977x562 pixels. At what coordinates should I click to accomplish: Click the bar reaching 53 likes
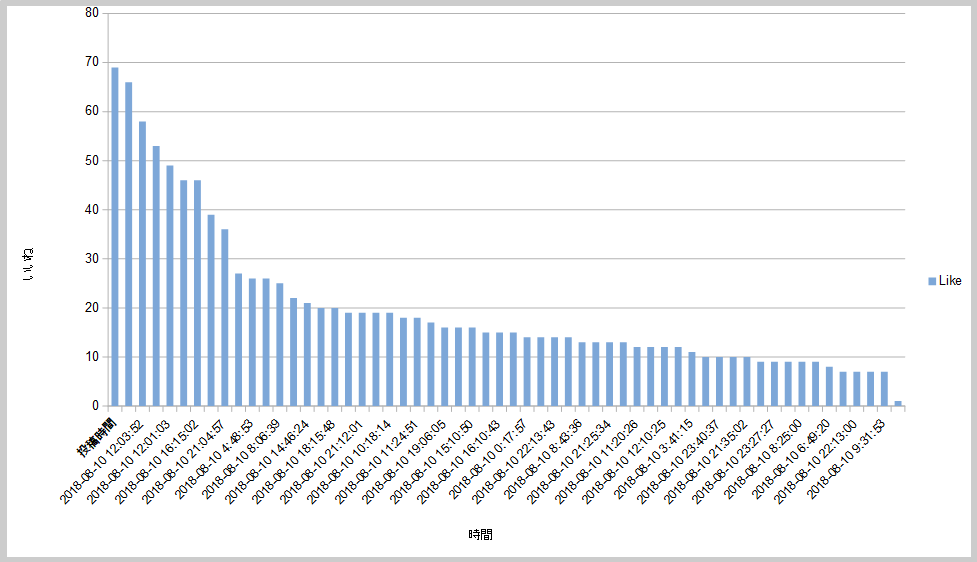156,276
